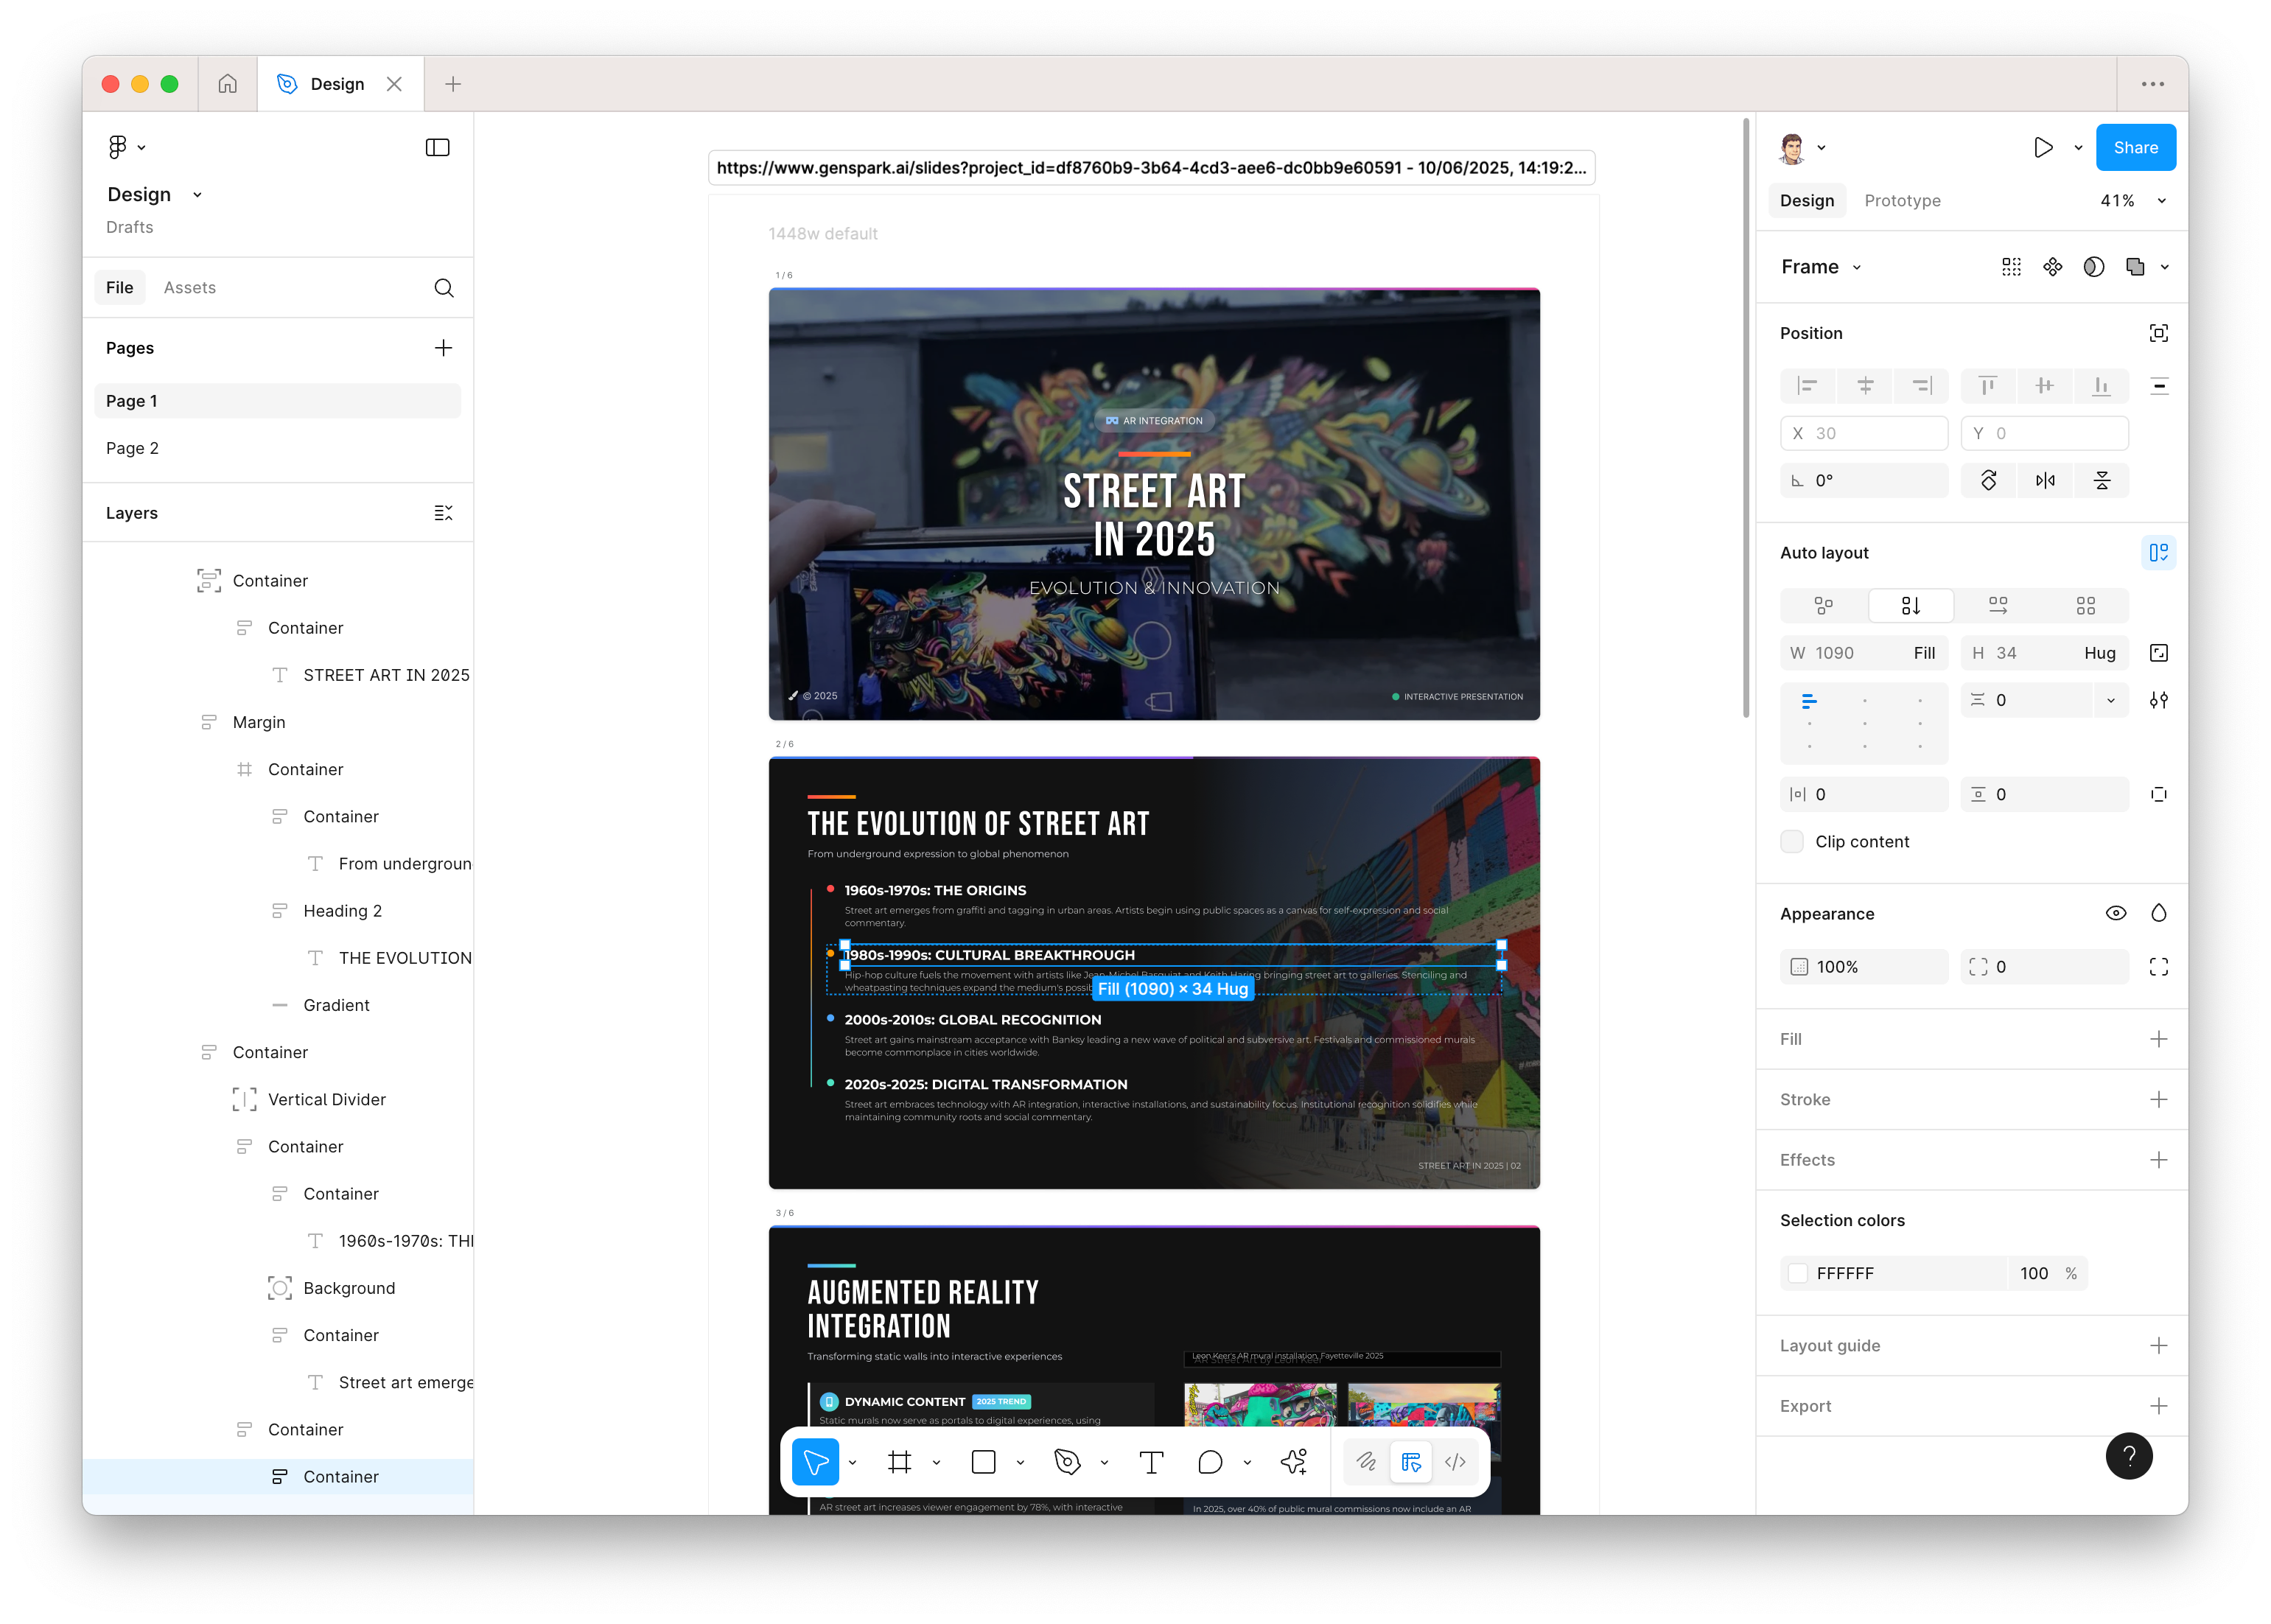2271x1624 pixels.
Task: Switch to the Assets tab
Action: [x=190, y=288]
